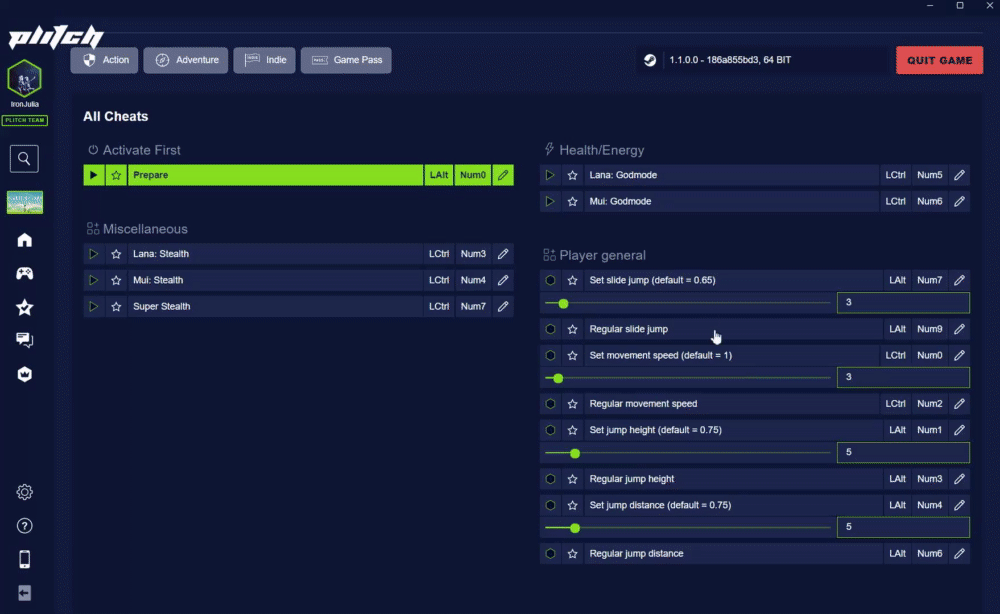Favorite the Set movement speed cheat
This screenshot has width=1000, height=614.
point(573,355)
